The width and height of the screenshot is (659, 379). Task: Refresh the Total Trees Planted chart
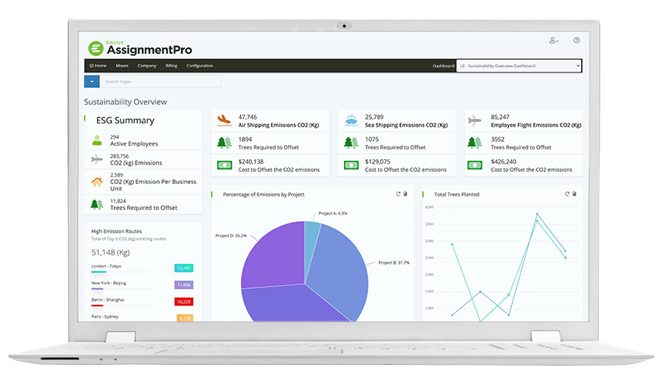(567, 194)
